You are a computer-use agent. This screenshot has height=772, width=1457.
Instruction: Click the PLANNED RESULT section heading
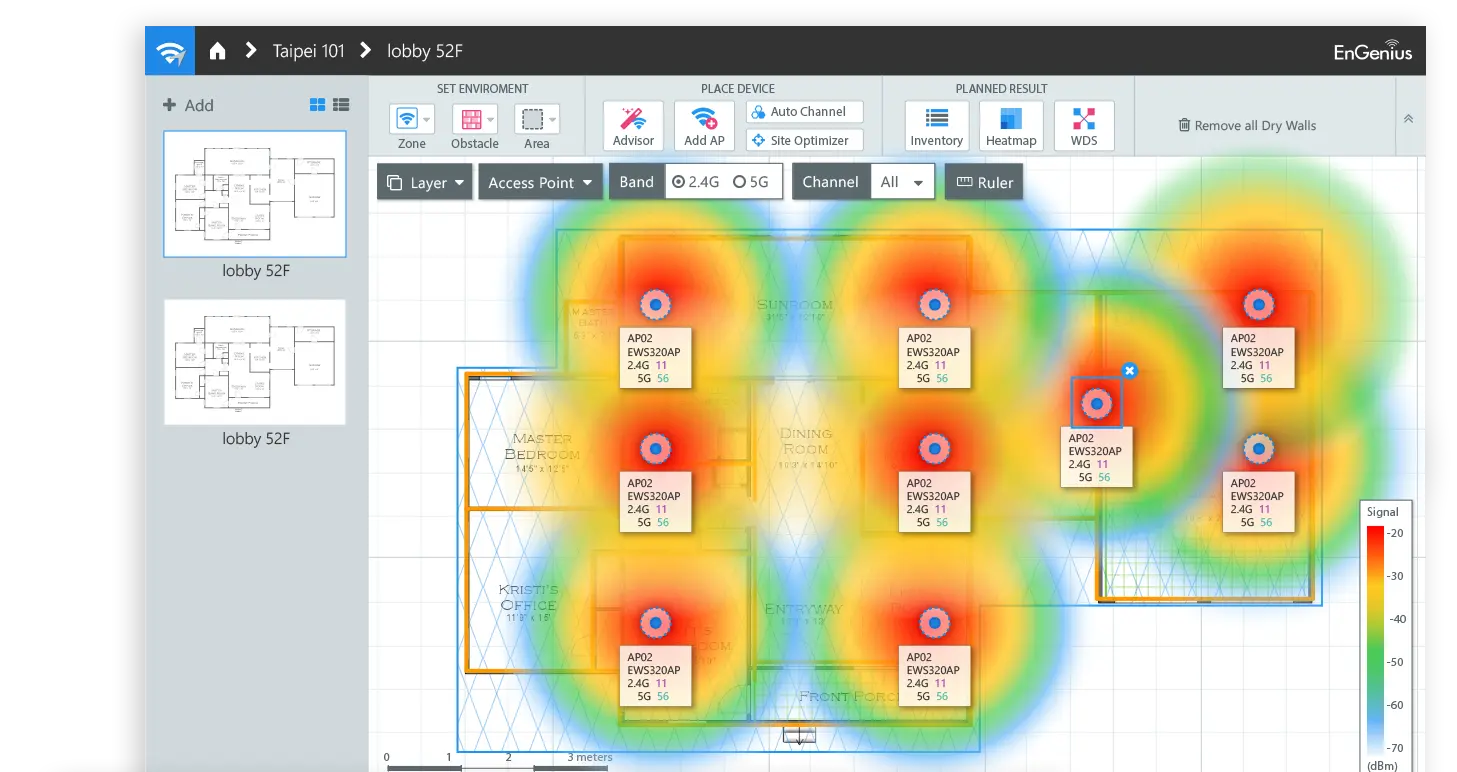click(x=1001, y=89)
